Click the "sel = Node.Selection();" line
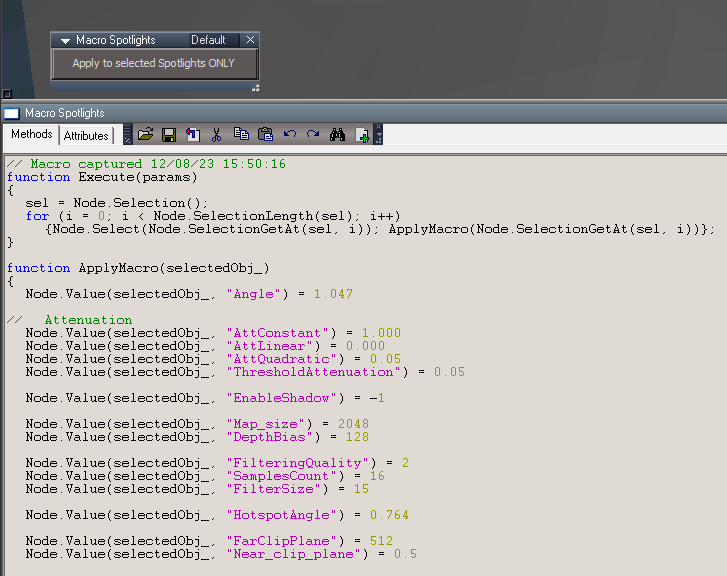 click(x=116, y=203)
